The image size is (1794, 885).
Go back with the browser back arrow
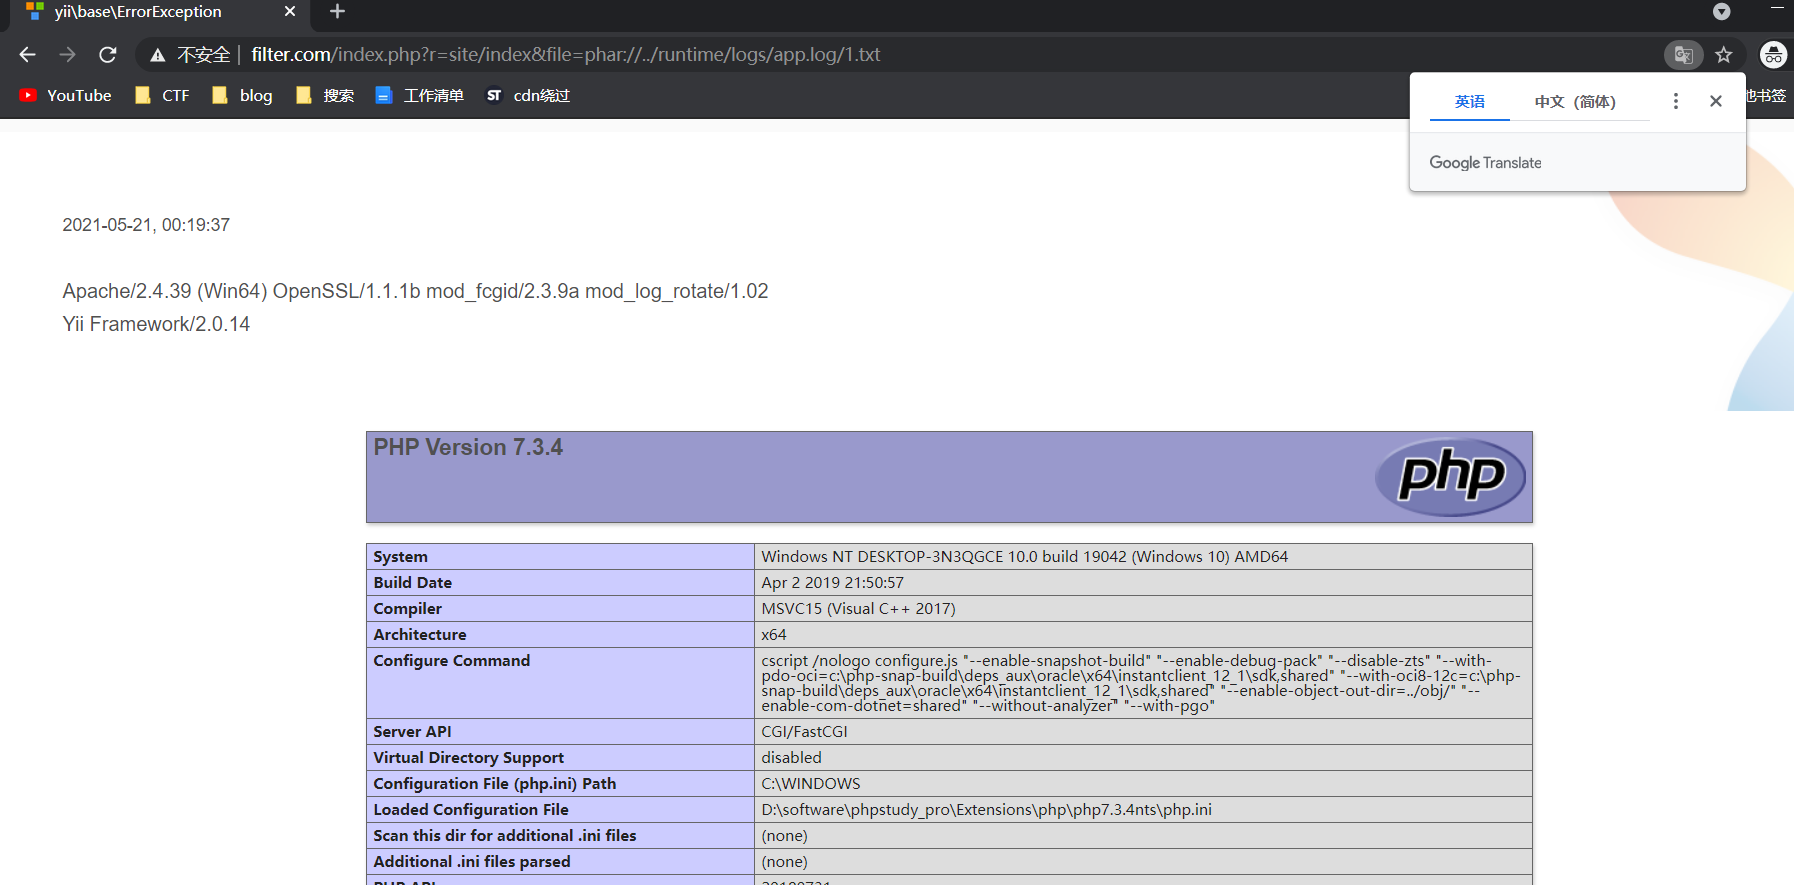[x=28, y=55]
